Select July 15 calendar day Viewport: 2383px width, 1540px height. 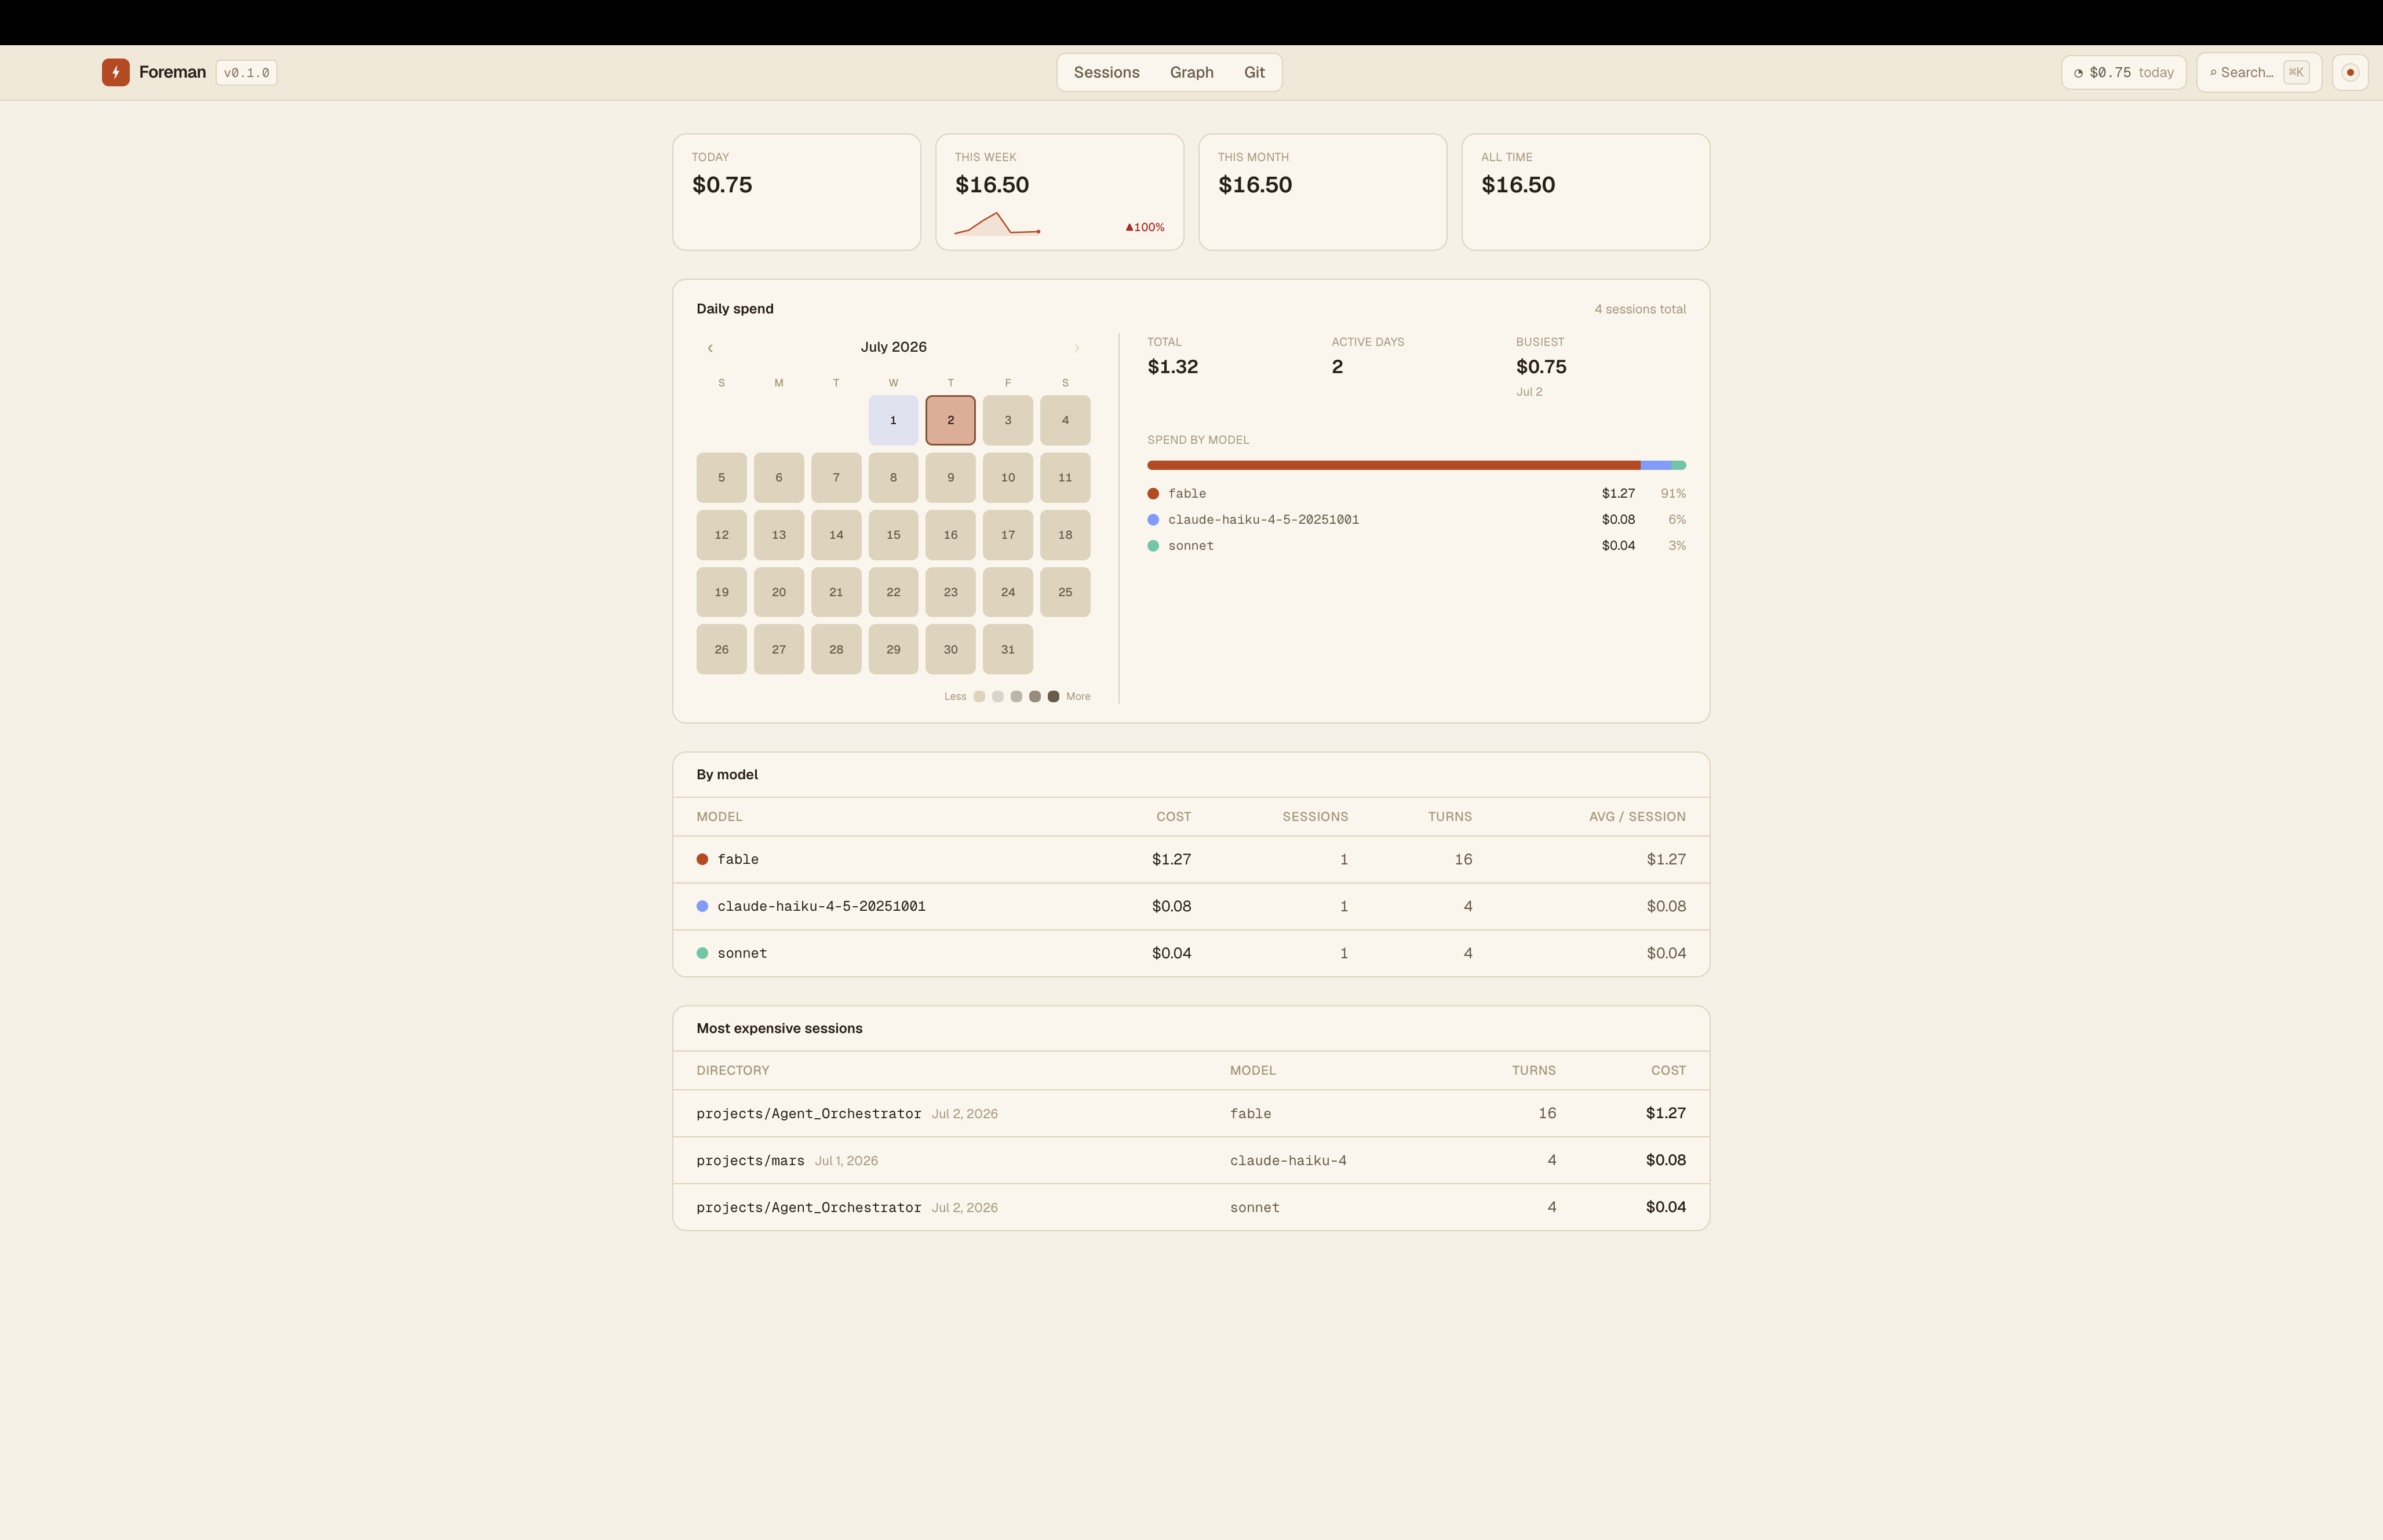point(893,535)
